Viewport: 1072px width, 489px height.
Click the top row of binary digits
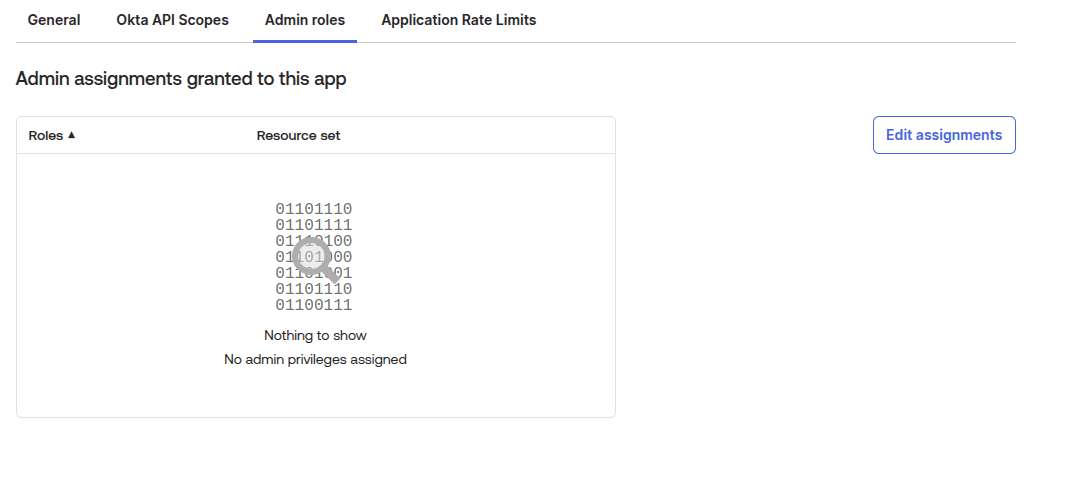pyautogui.click(x=314, y=209)
